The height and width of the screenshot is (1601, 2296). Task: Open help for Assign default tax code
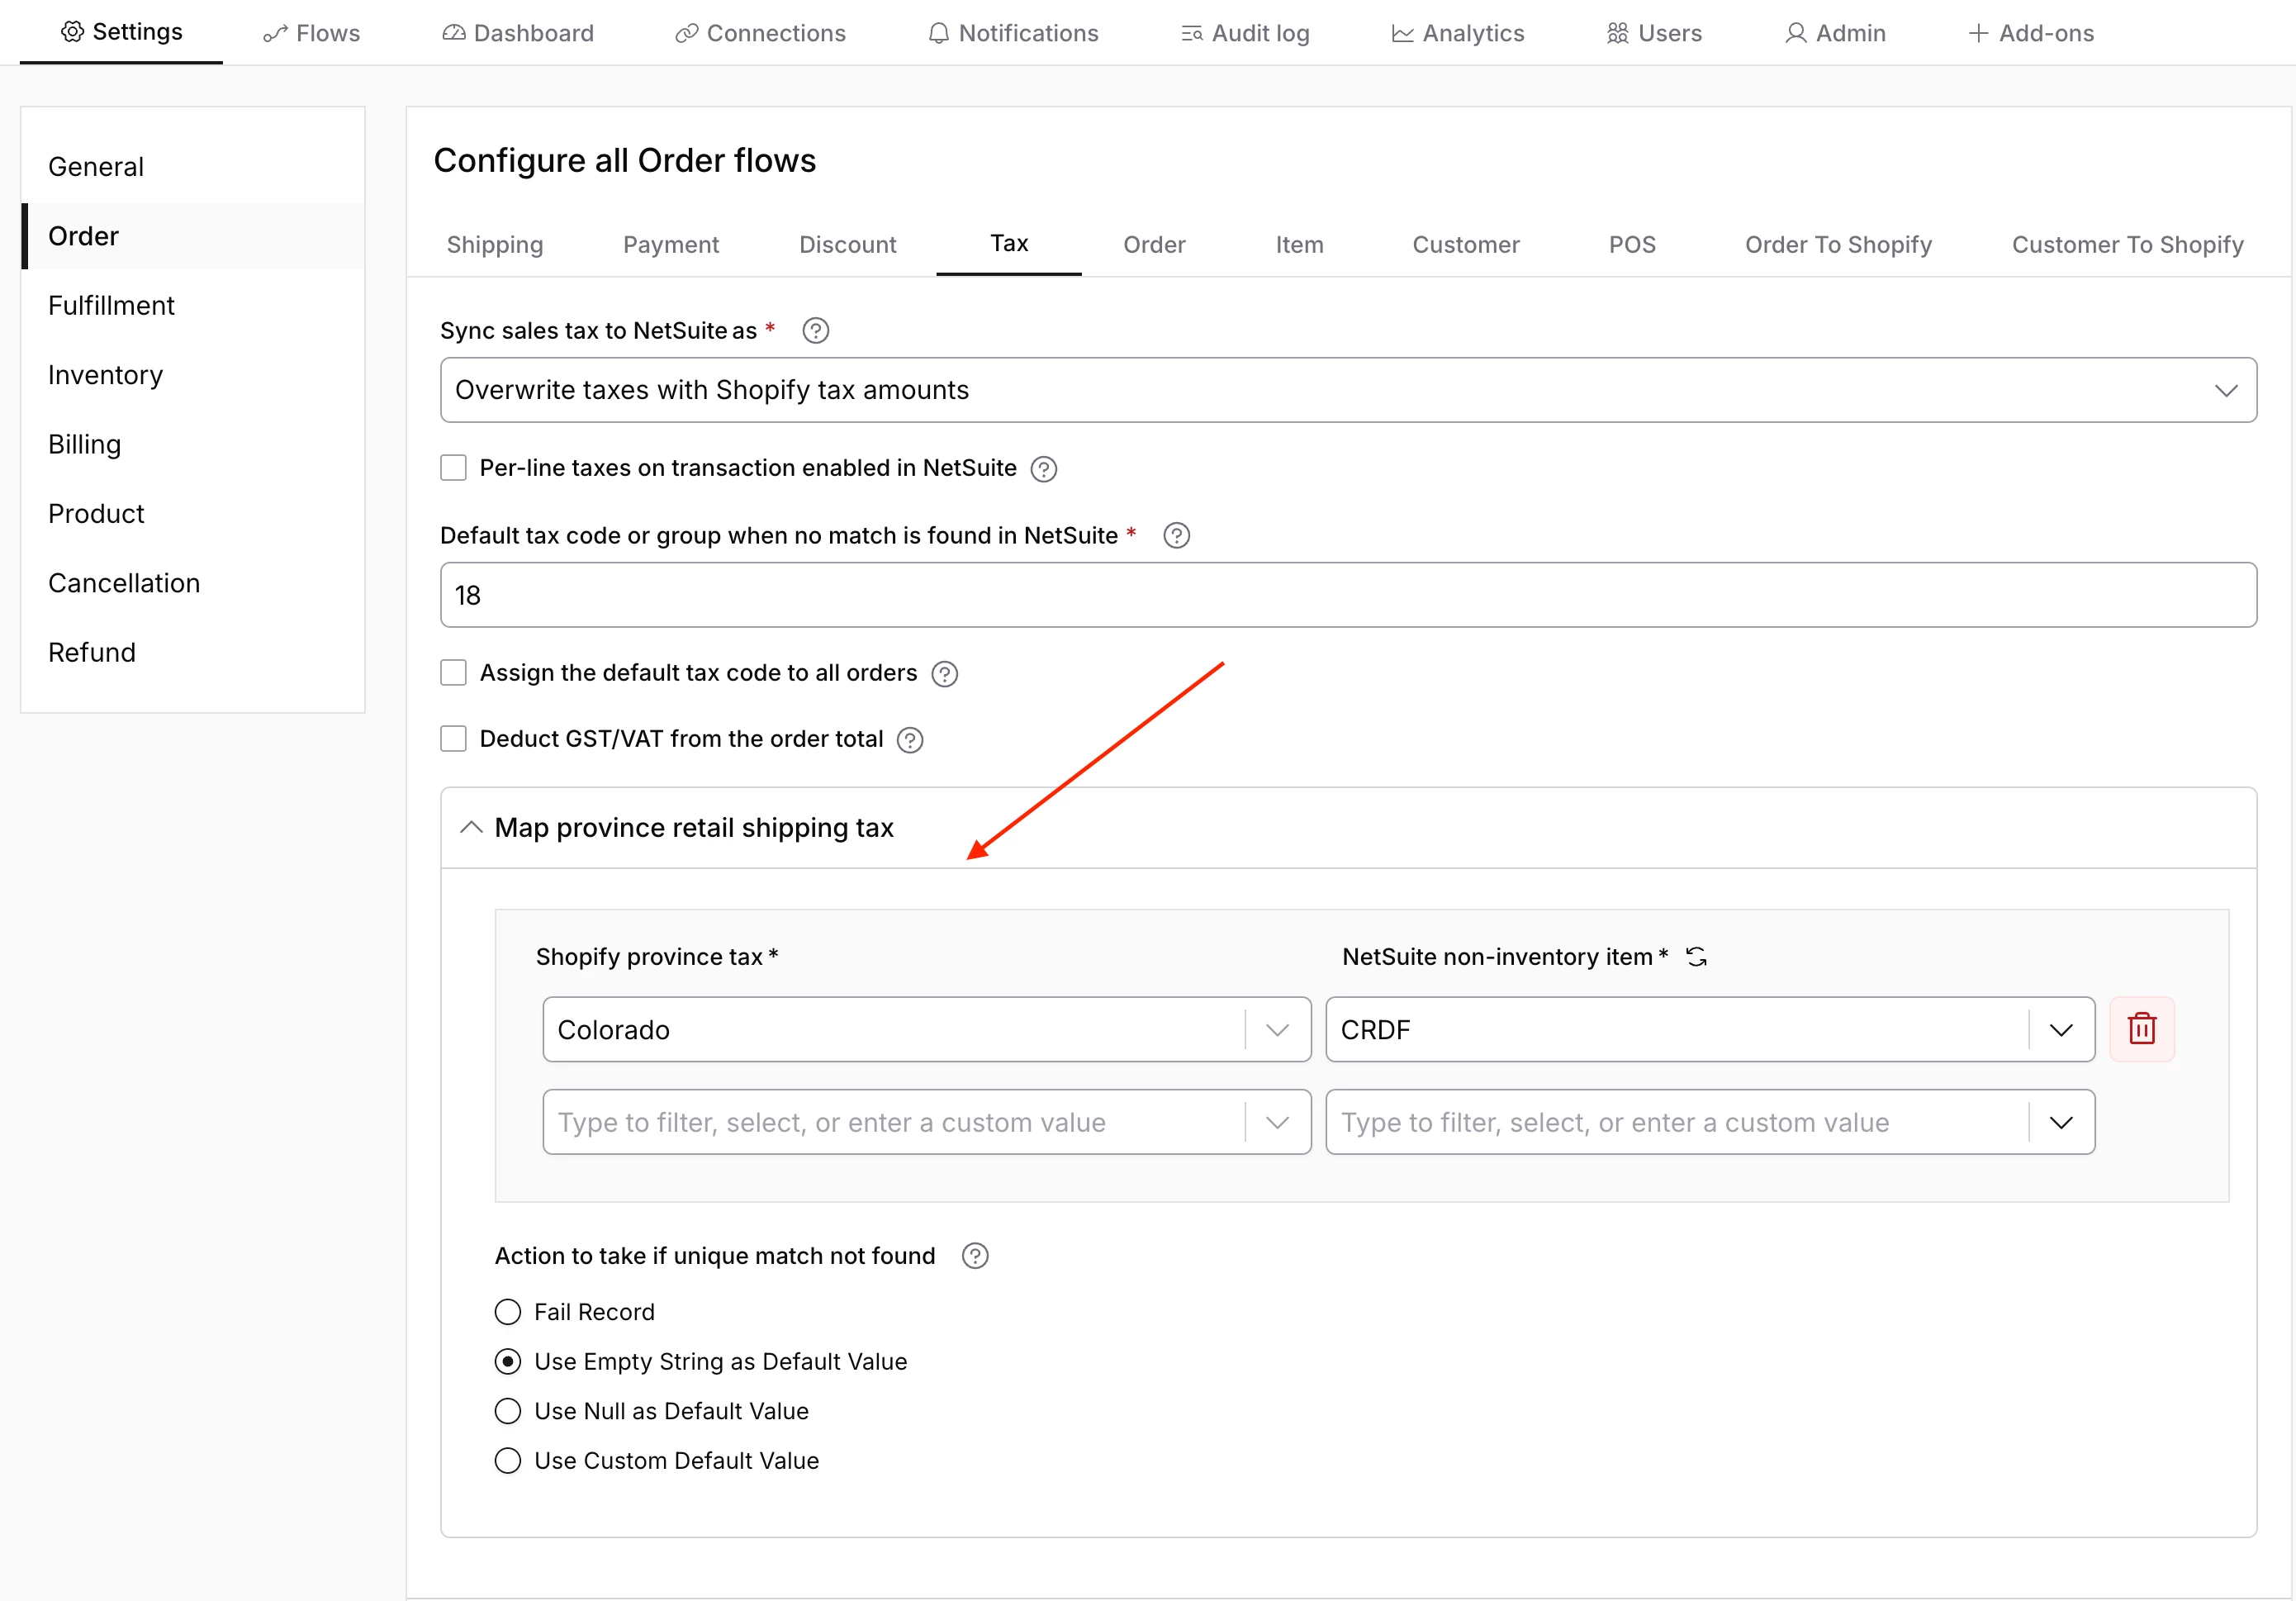pyautogui.click(x=944, y=674)
